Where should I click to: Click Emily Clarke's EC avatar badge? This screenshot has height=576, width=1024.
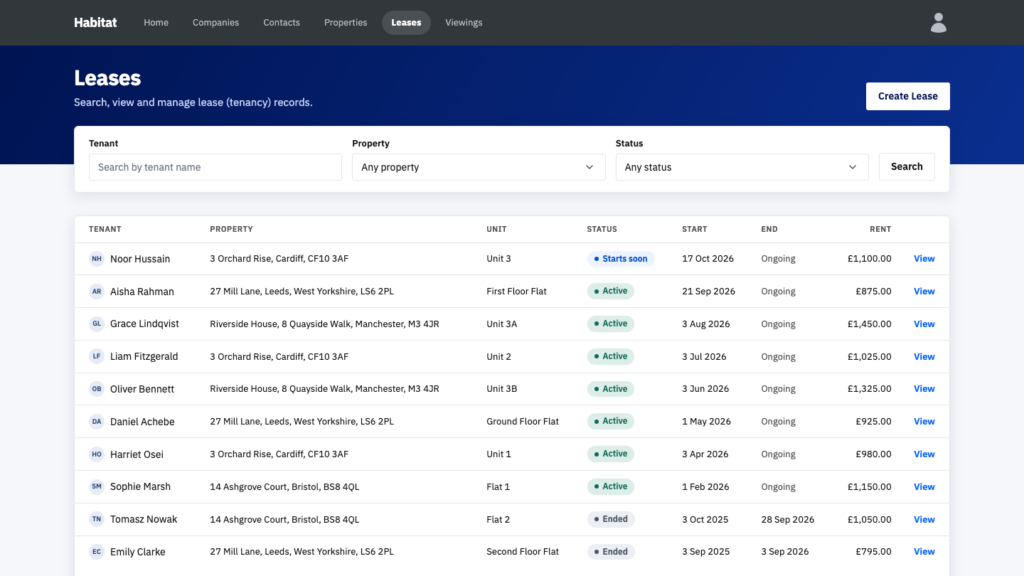pos(96,552)
